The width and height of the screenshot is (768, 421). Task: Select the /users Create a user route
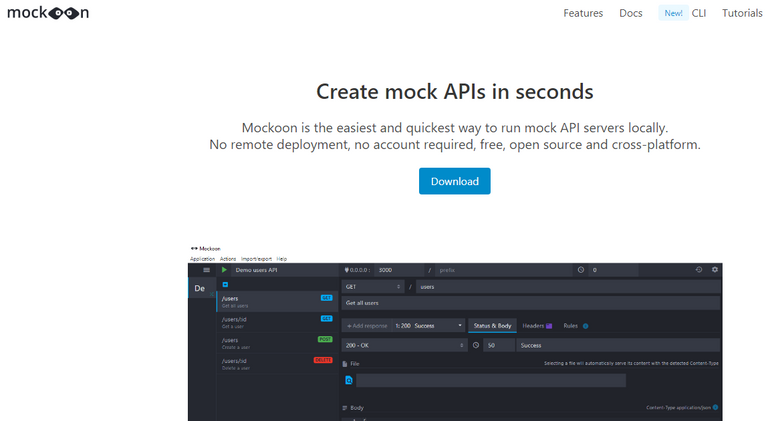[277, 343]
